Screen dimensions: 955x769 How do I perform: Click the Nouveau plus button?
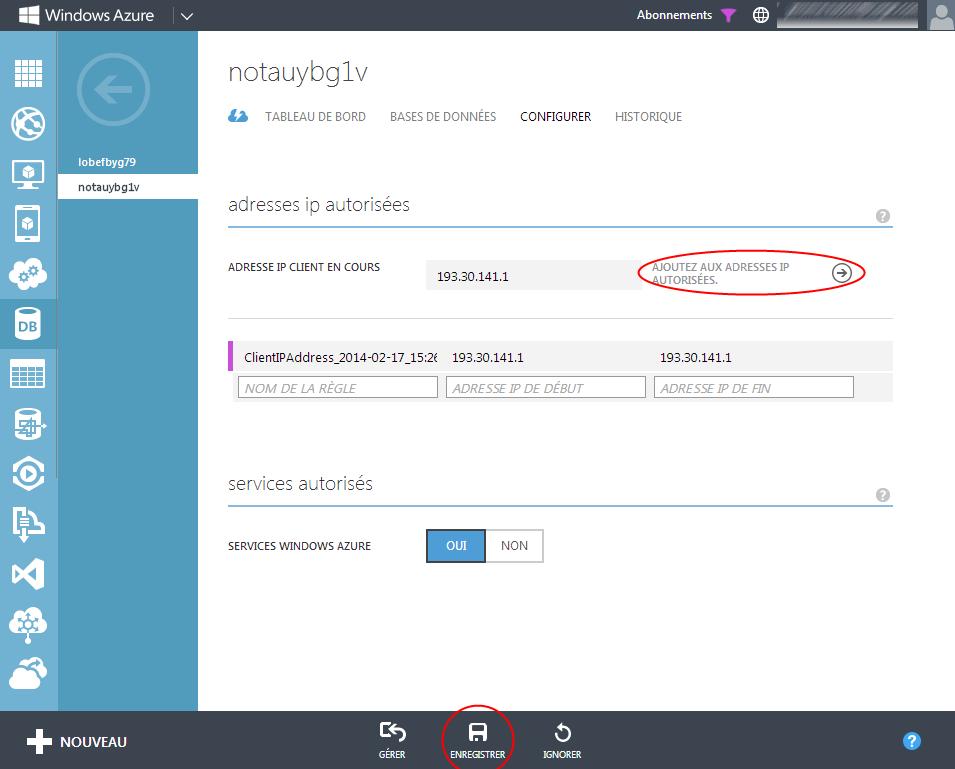77,742
